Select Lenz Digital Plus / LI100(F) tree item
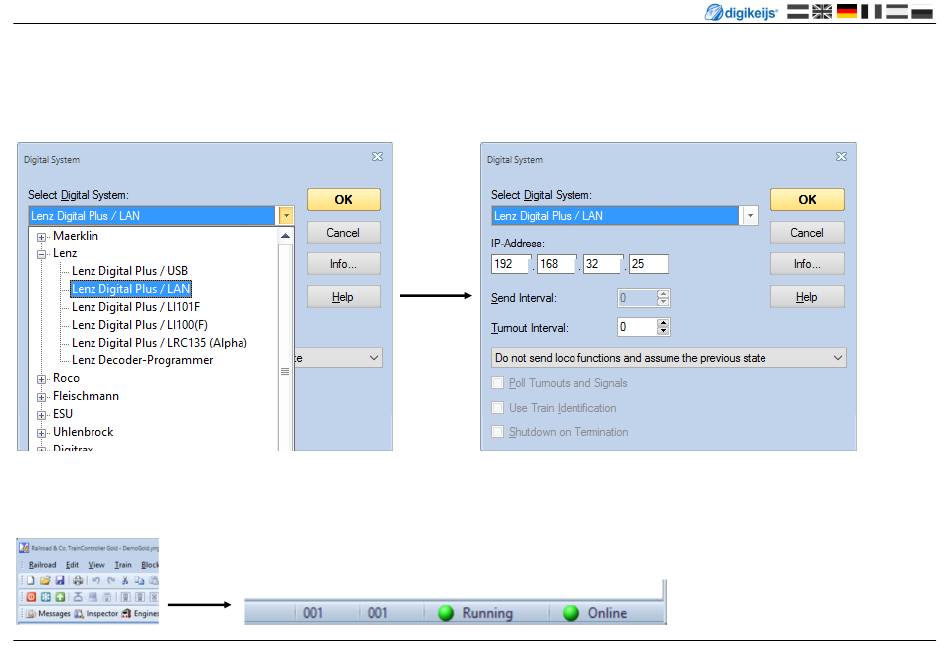This screenshot has width=950, height=659. pos(140,325)
